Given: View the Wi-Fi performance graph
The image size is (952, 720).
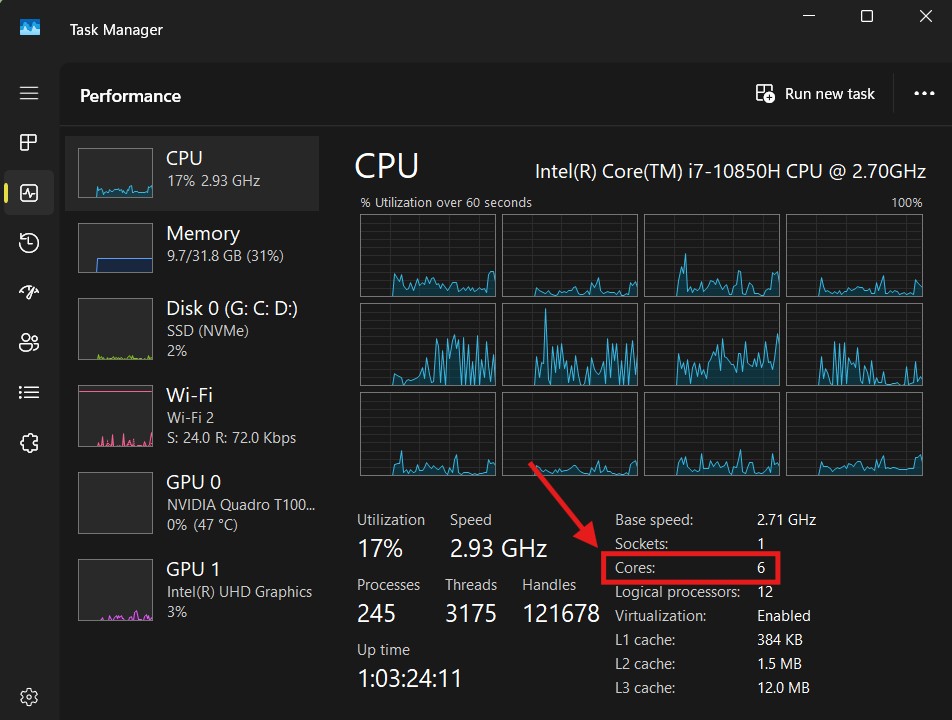Looking at the screenshot, I should (192, 415).
